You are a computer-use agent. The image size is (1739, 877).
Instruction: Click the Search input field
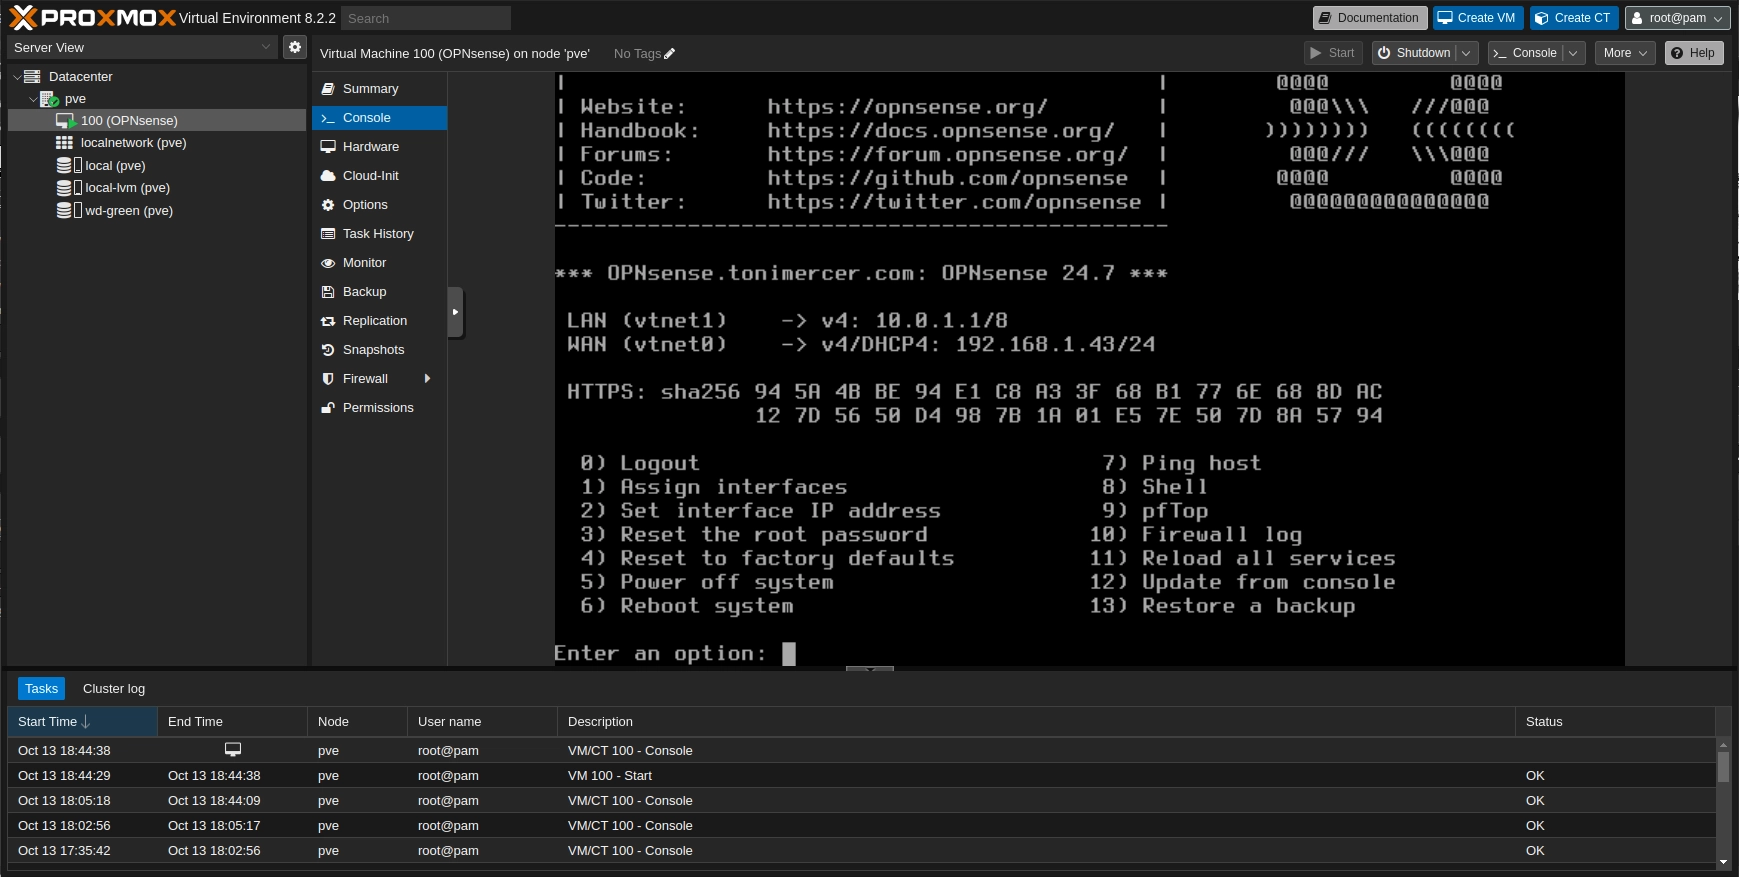426,18
